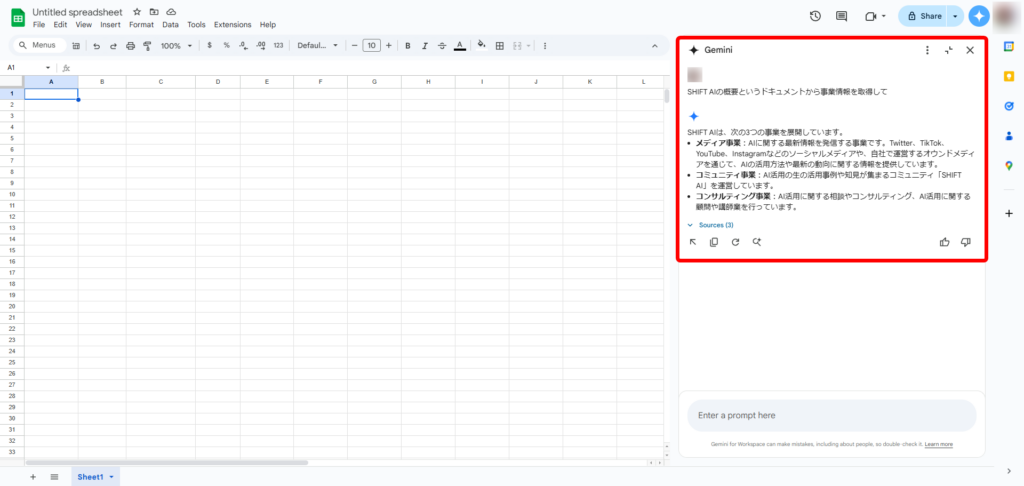
Task: Give the response a thumbs up
Action: coord(944,242)
